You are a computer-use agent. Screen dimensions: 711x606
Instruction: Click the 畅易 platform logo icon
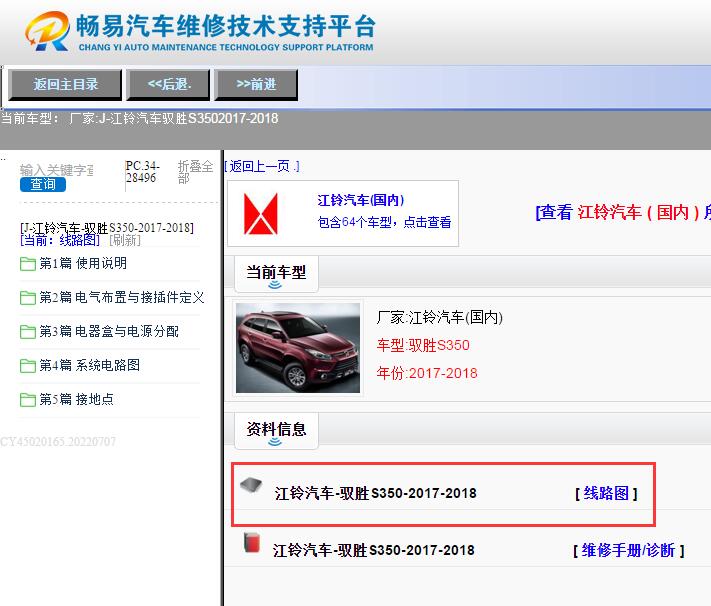tap(48, 31)
